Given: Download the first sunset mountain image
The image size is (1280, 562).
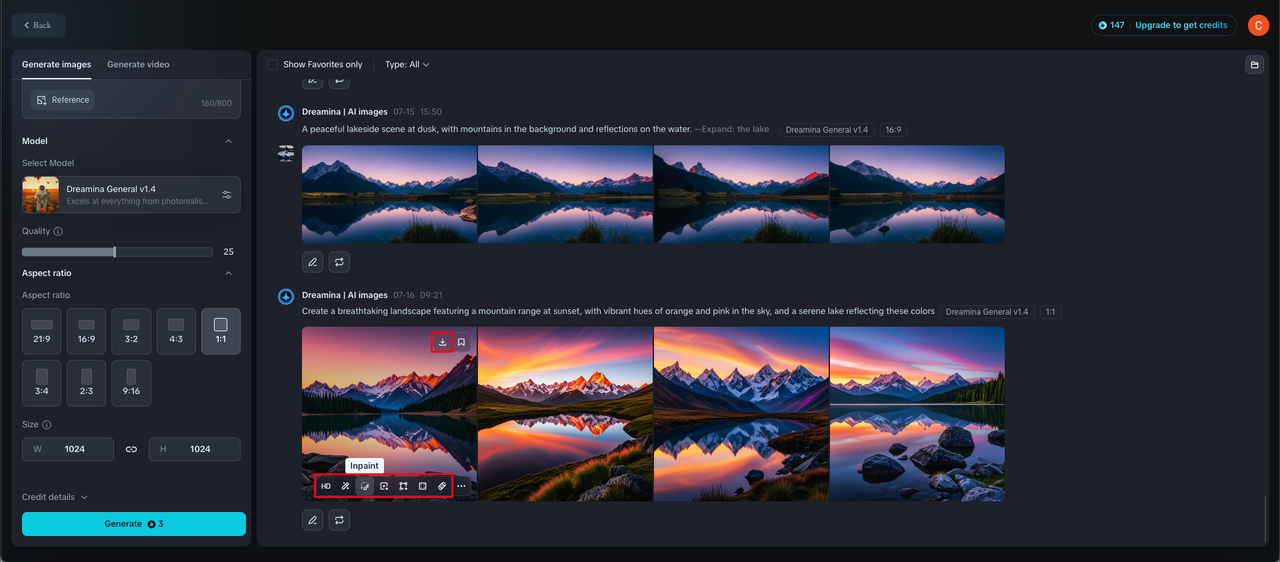Looking at the screenshot, I should click(443, 342).
